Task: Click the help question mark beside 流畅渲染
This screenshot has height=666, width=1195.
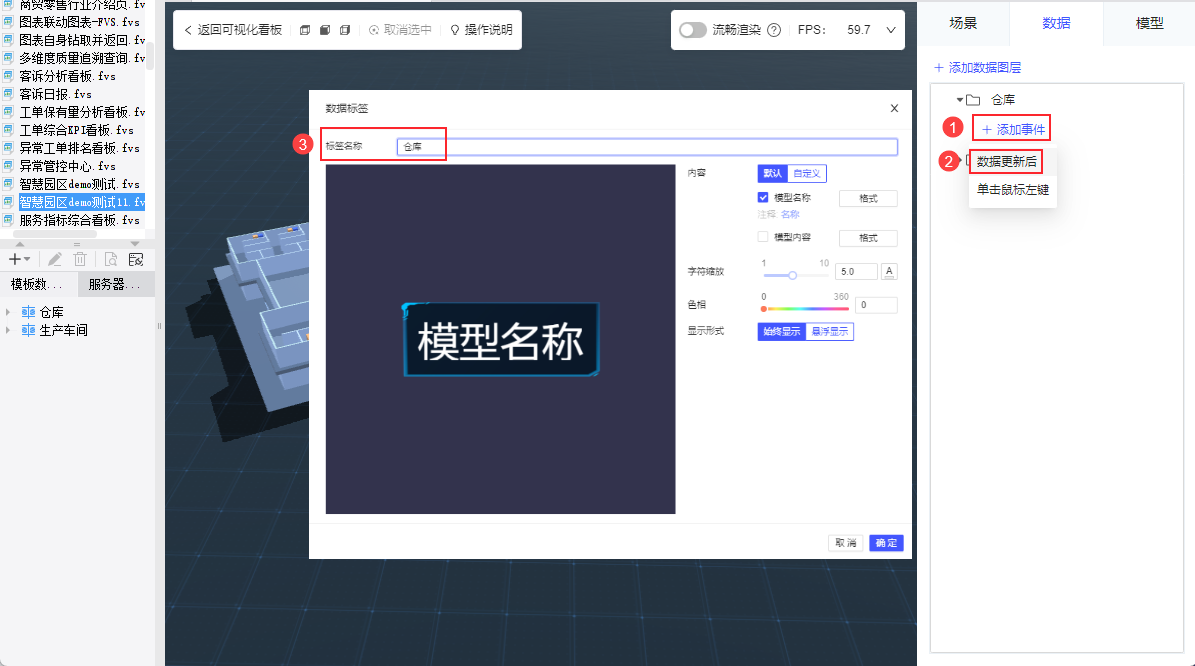Action: click(x=774, y=30)
